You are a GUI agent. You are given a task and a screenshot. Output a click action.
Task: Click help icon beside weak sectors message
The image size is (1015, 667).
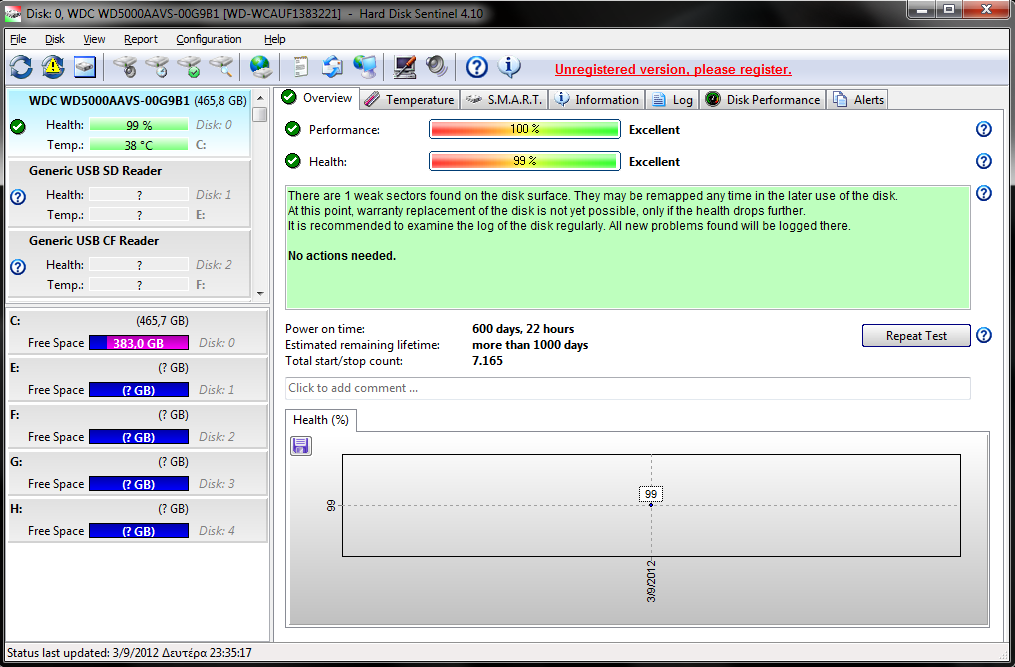click(x=983, y=193)
